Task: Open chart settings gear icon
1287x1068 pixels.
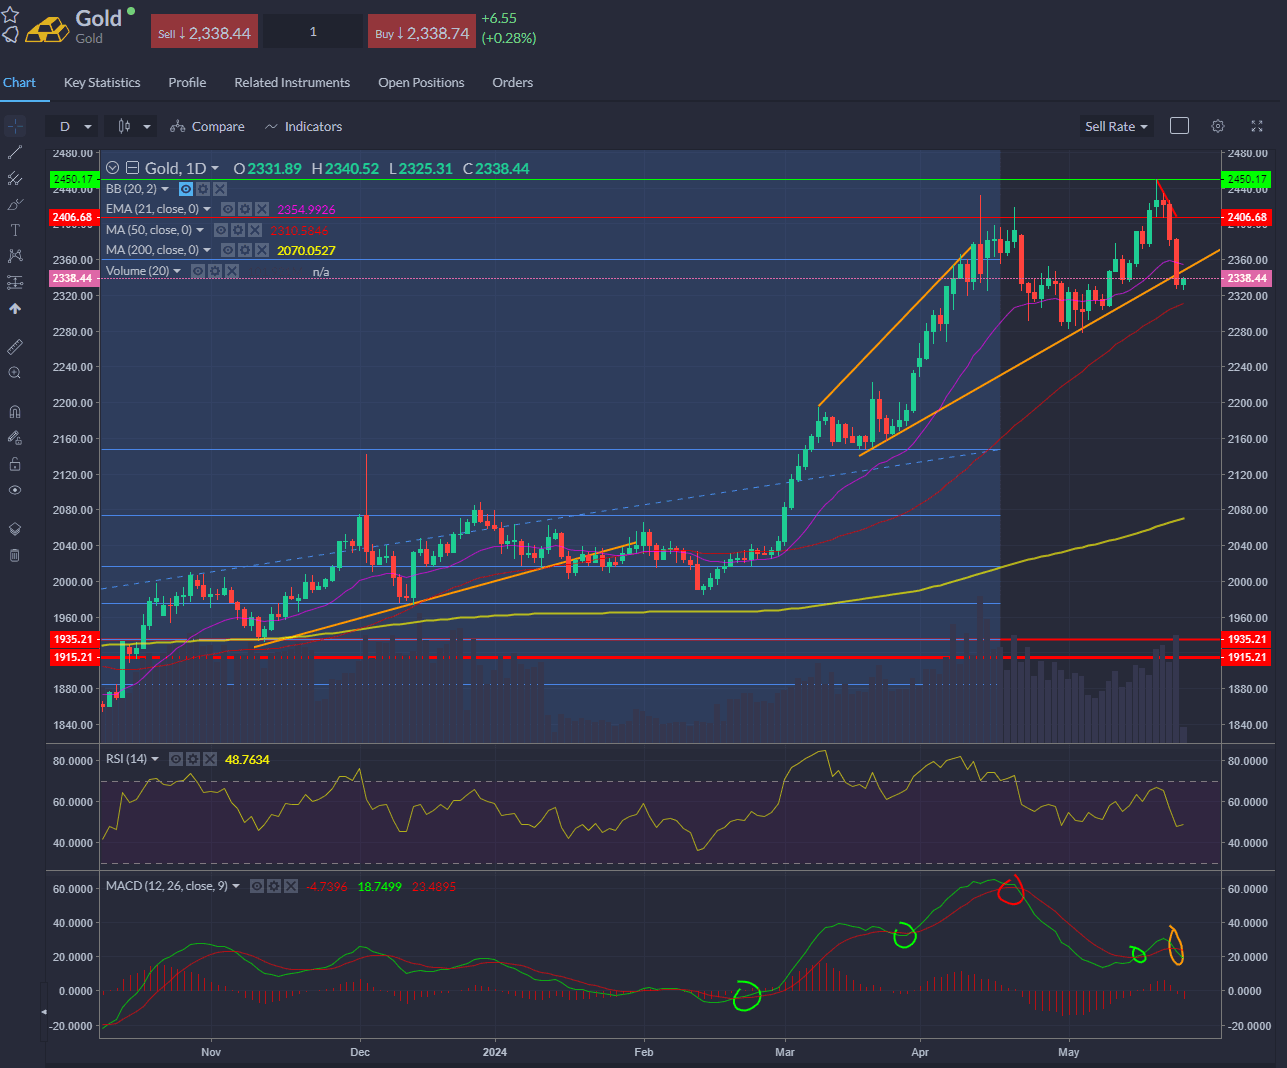Action: coord(1217,126)
